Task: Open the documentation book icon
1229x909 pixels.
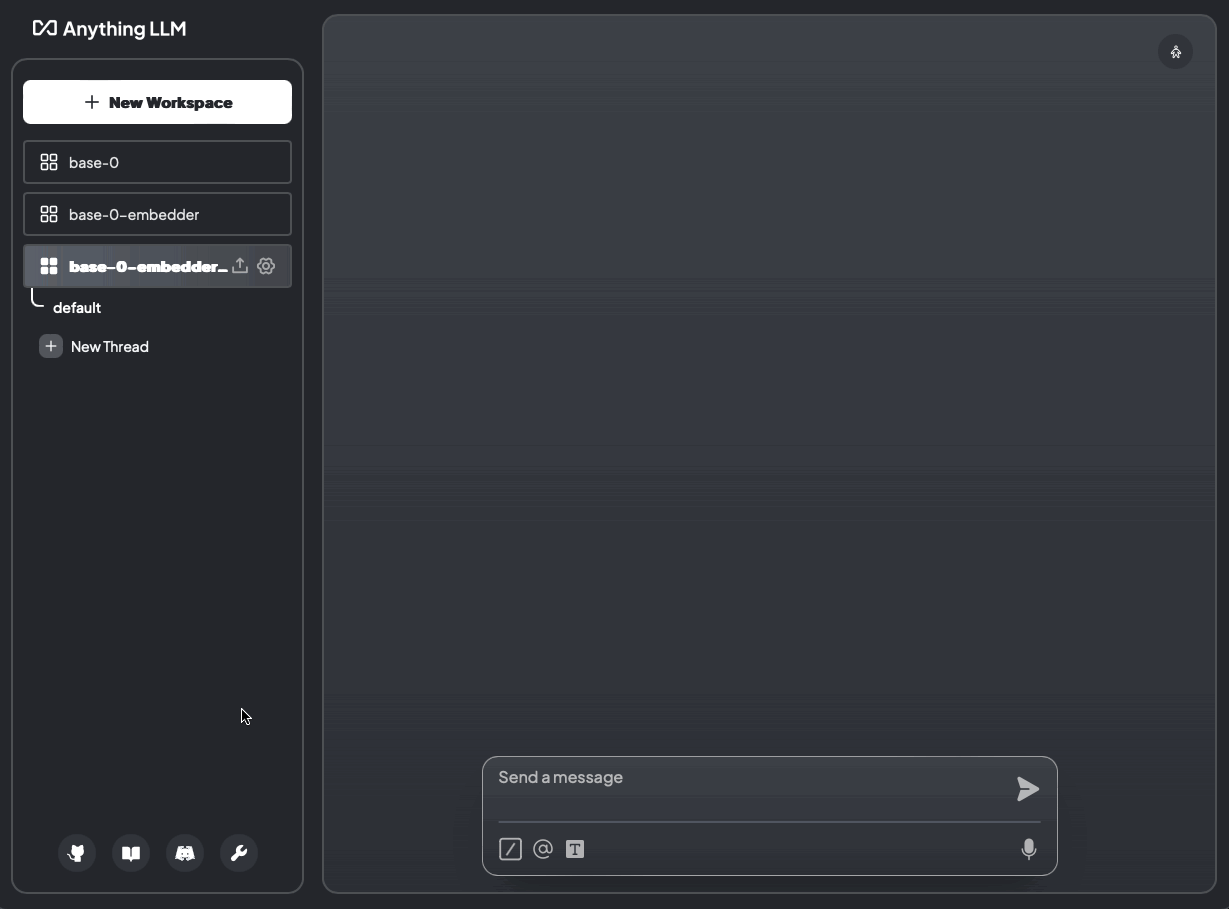Action: tap(131, 853)
